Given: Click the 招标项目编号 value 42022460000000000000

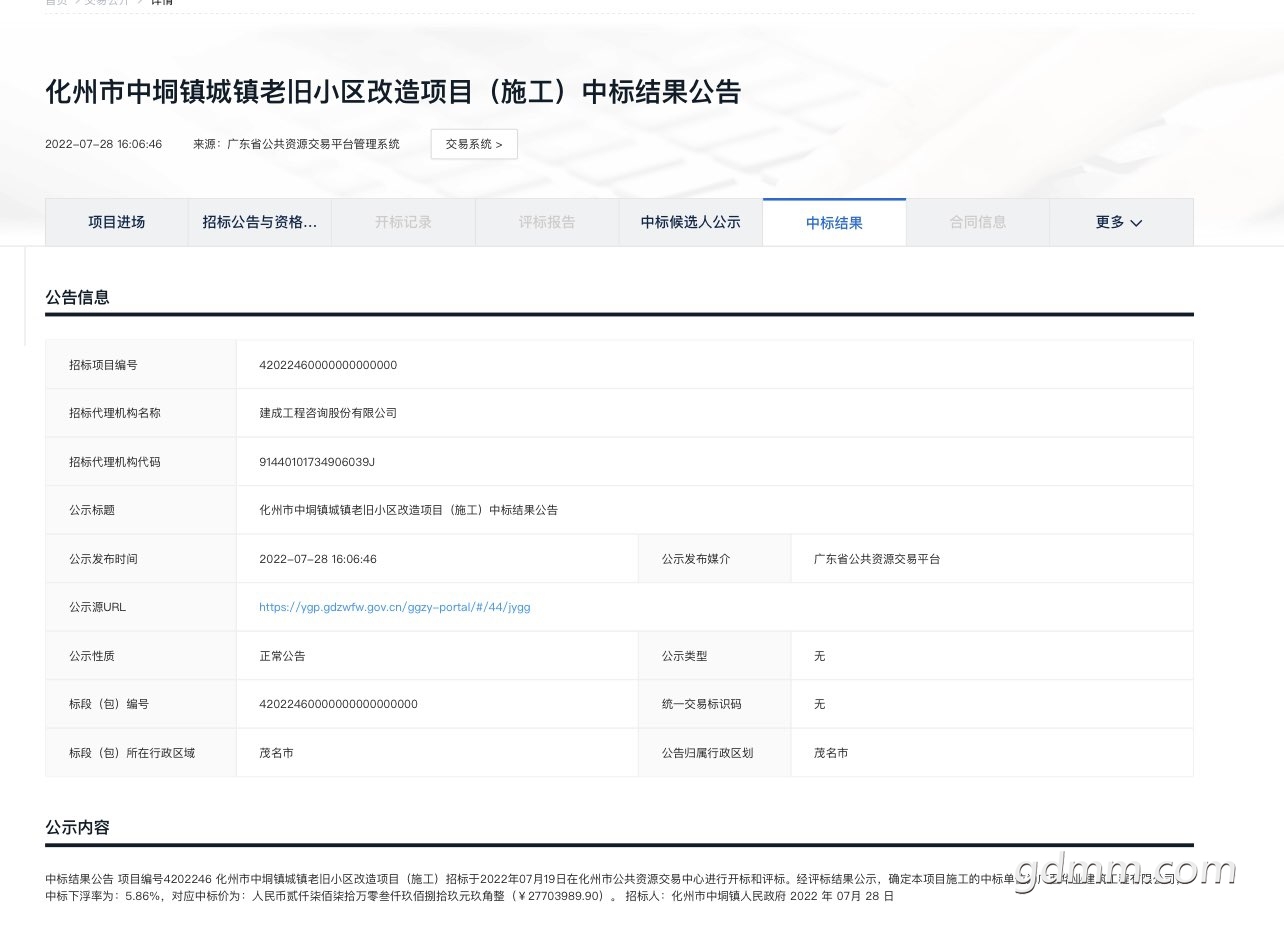Looking at the screenshot, I should tap(328, 365).
